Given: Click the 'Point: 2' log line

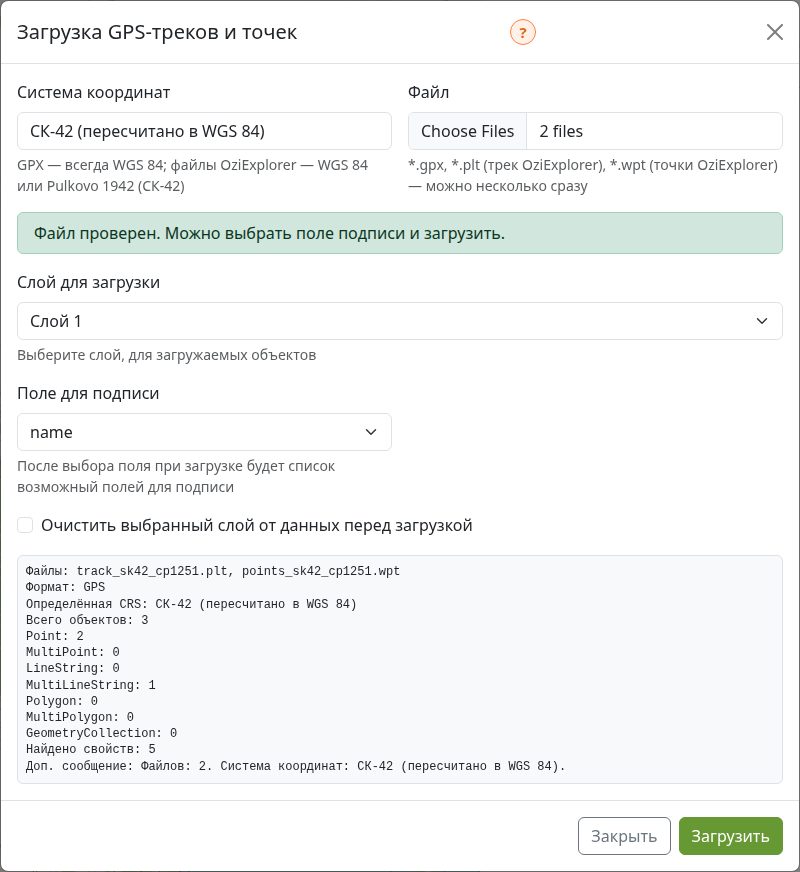Looking at the screenshot, I should (x=54, y=636).
